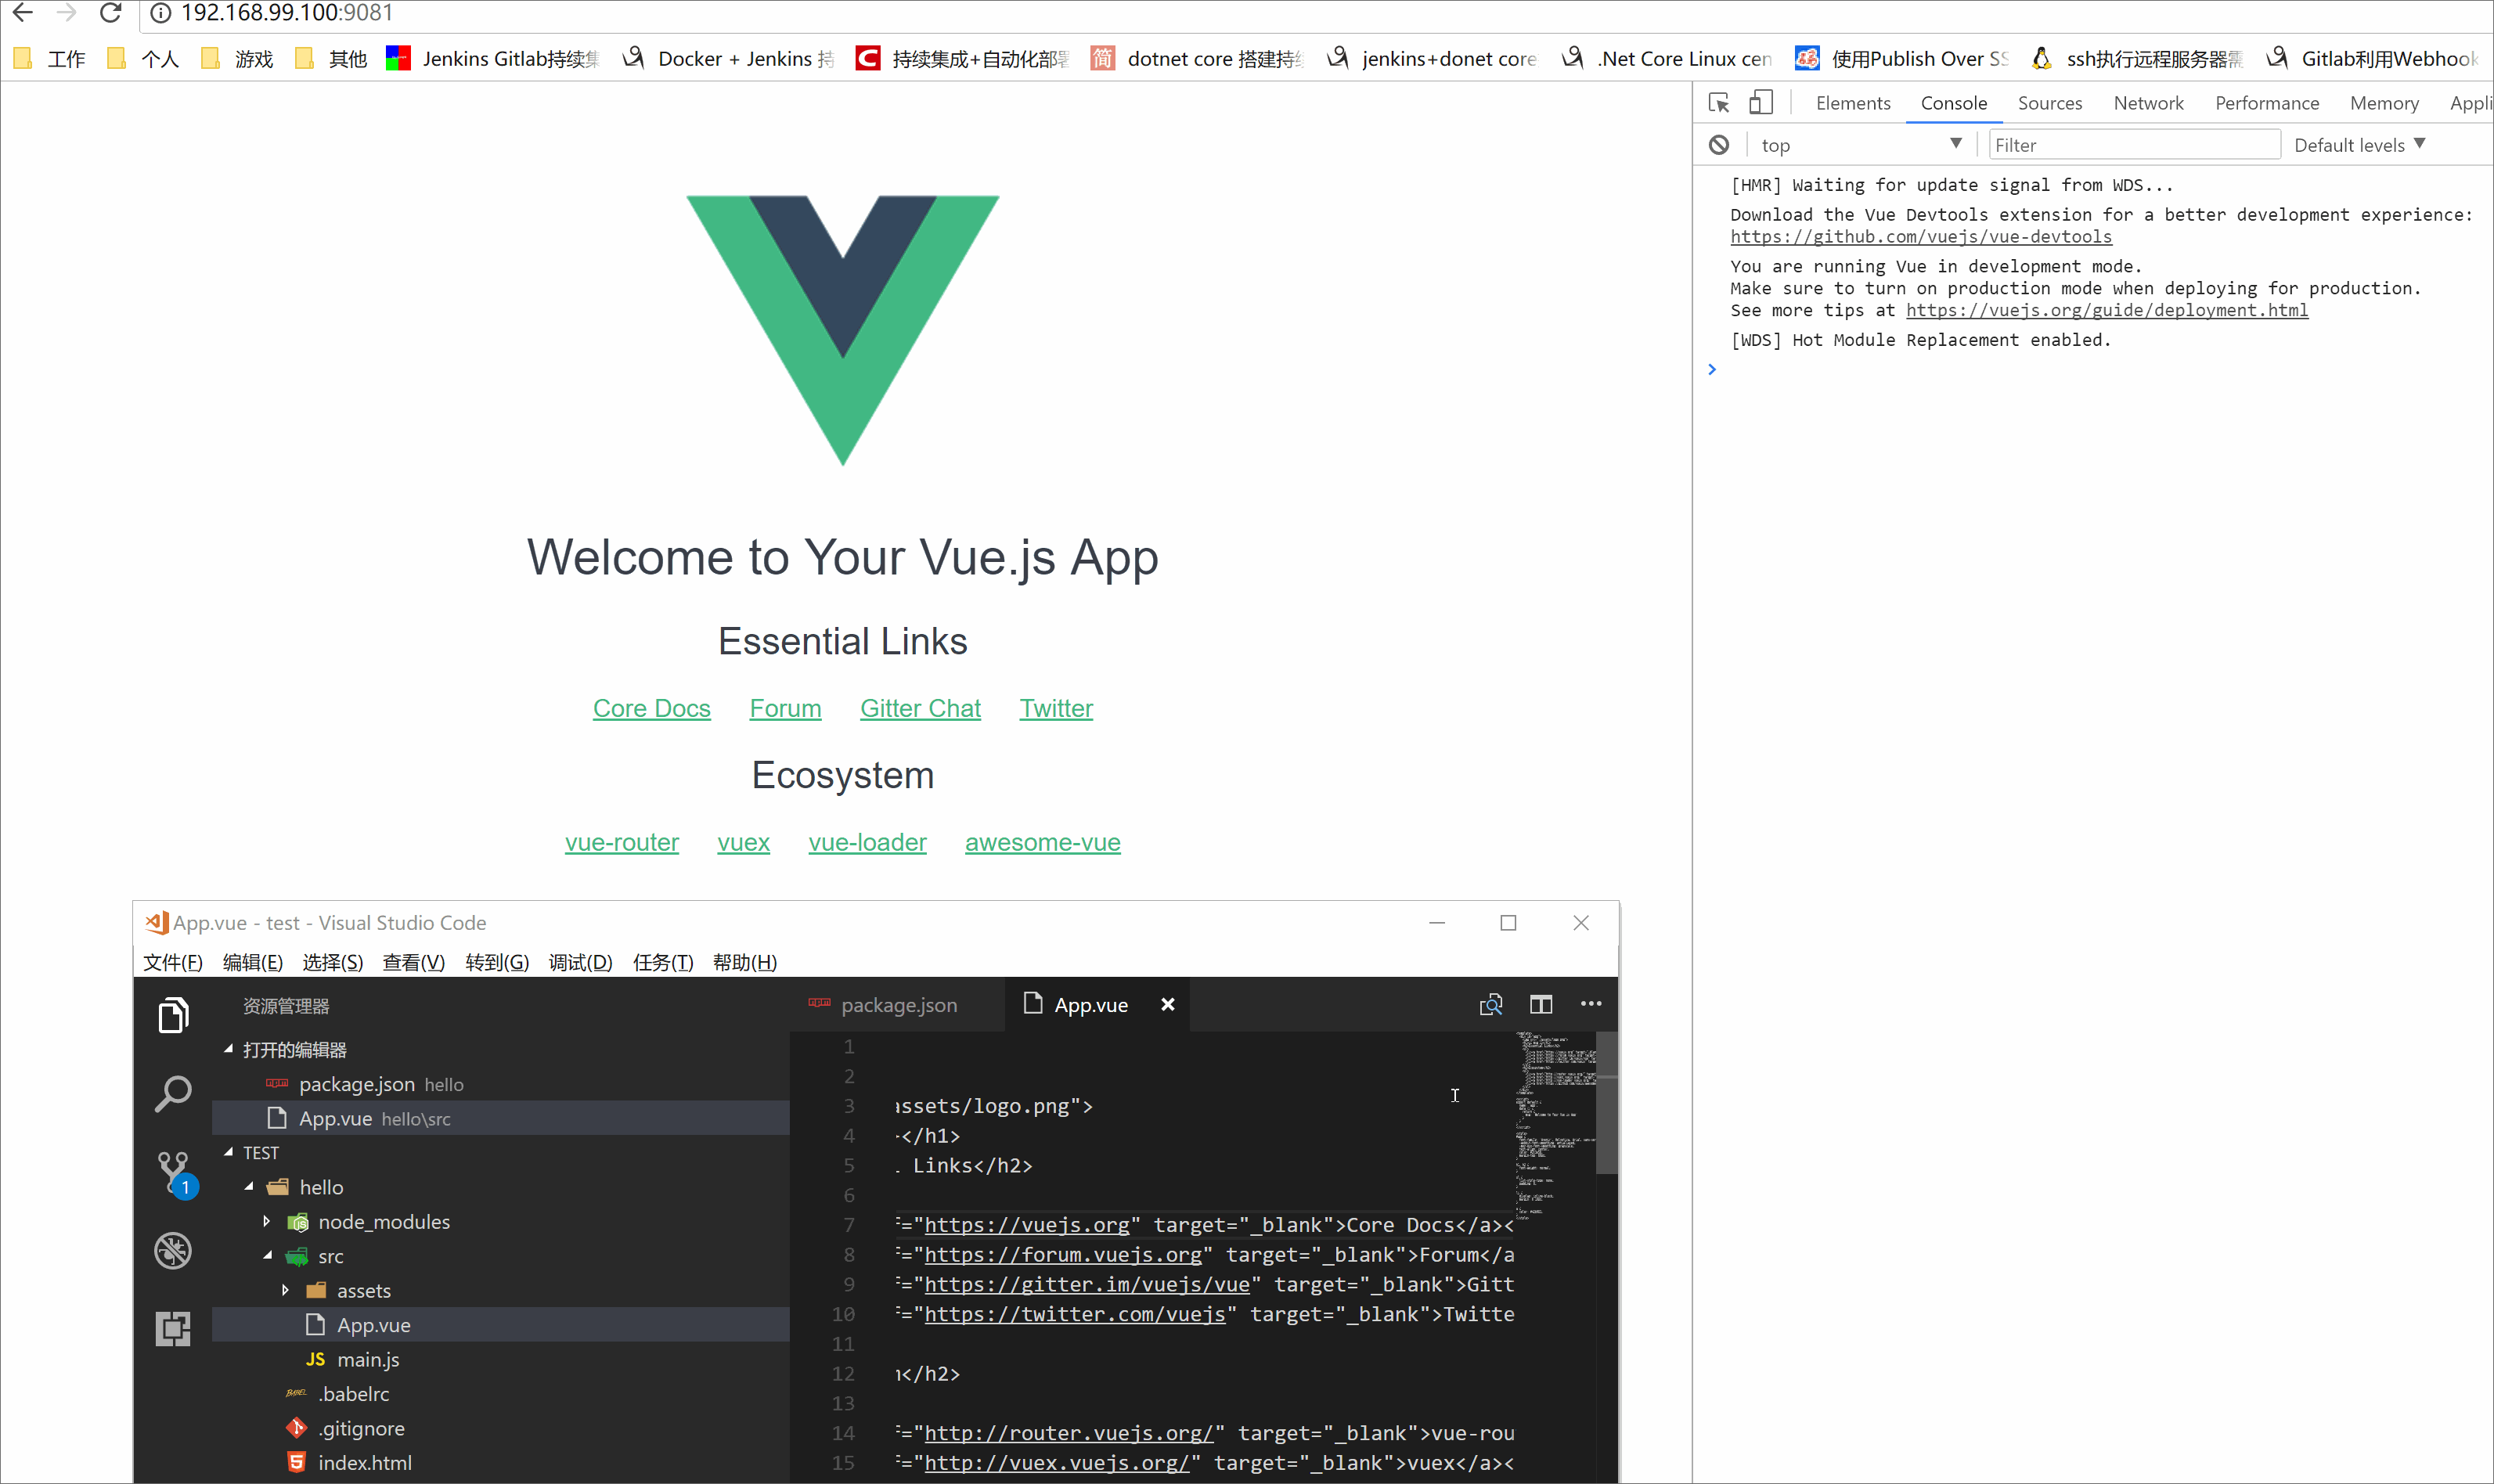Open the 调试(D) menu in VS Code
Screen dimensions: 2494x1484
point(580,962)
